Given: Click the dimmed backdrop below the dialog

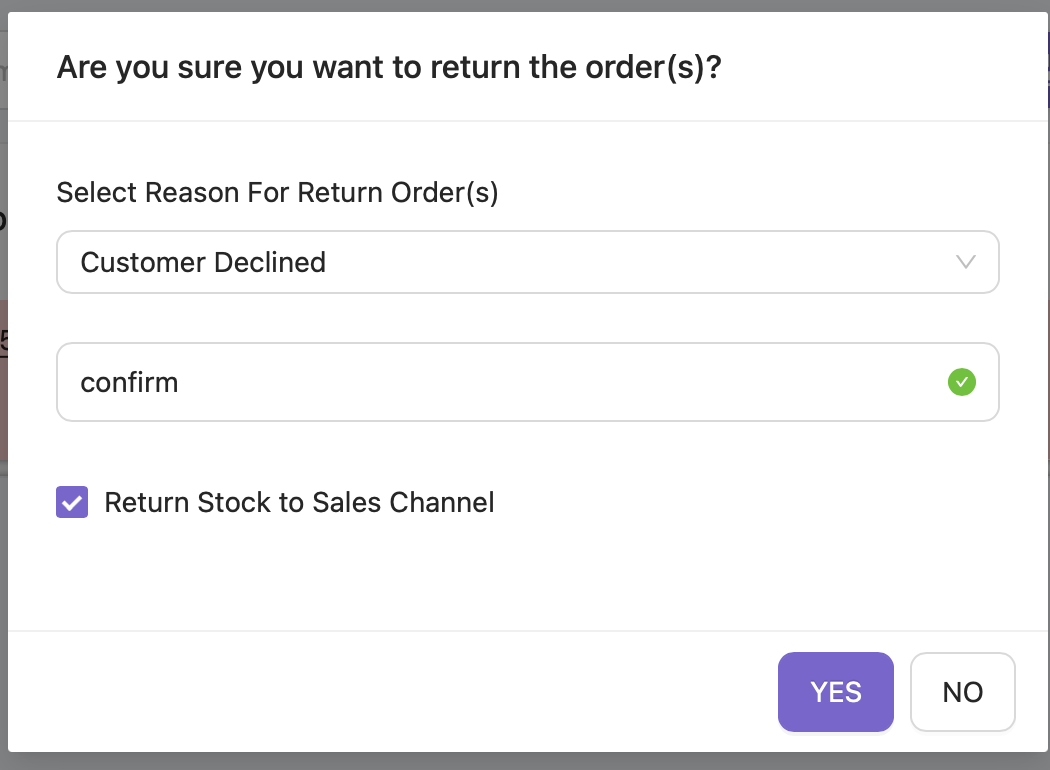Looking at the screenshot, I should pyautogui.click(x=525, y=761).
